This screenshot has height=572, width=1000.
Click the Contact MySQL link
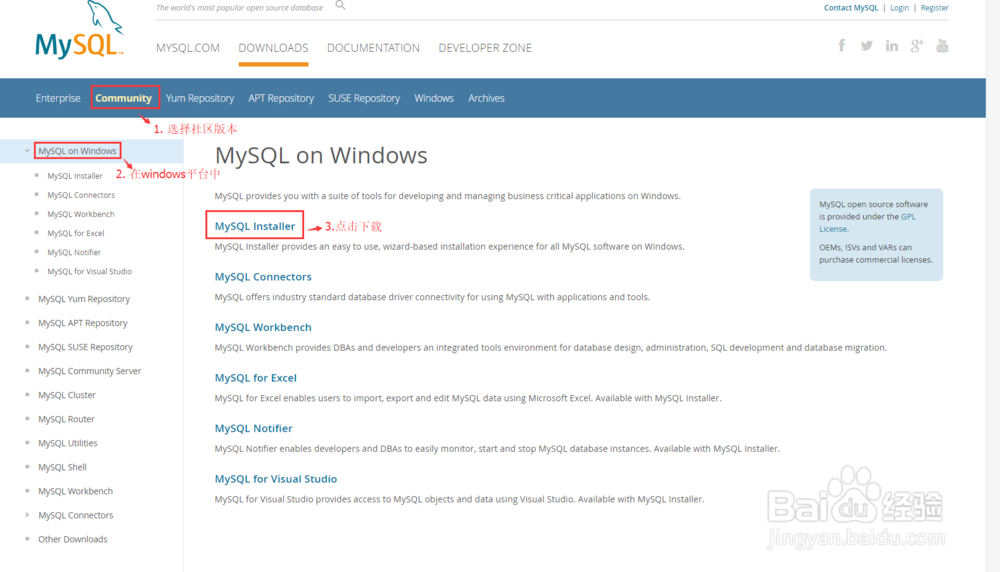851,8
